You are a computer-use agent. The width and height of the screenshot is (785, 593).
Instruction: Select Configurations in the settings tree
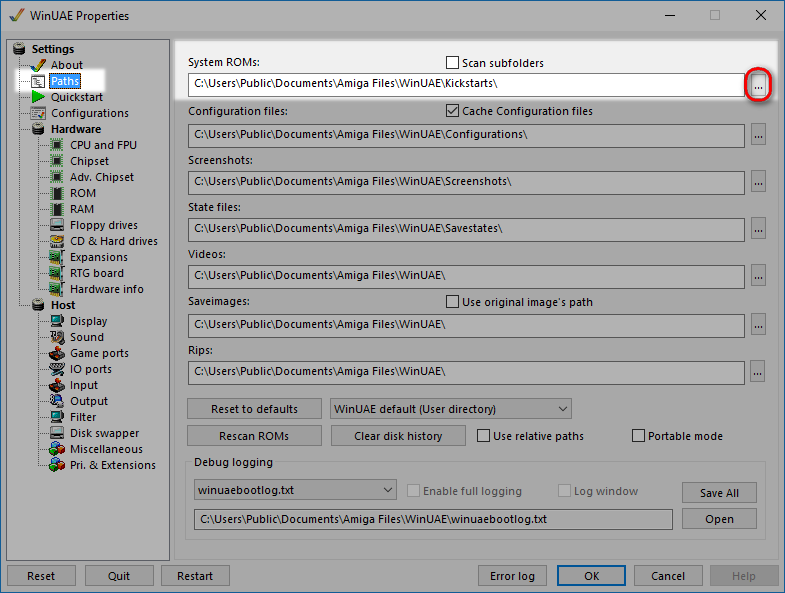[89, 113]
